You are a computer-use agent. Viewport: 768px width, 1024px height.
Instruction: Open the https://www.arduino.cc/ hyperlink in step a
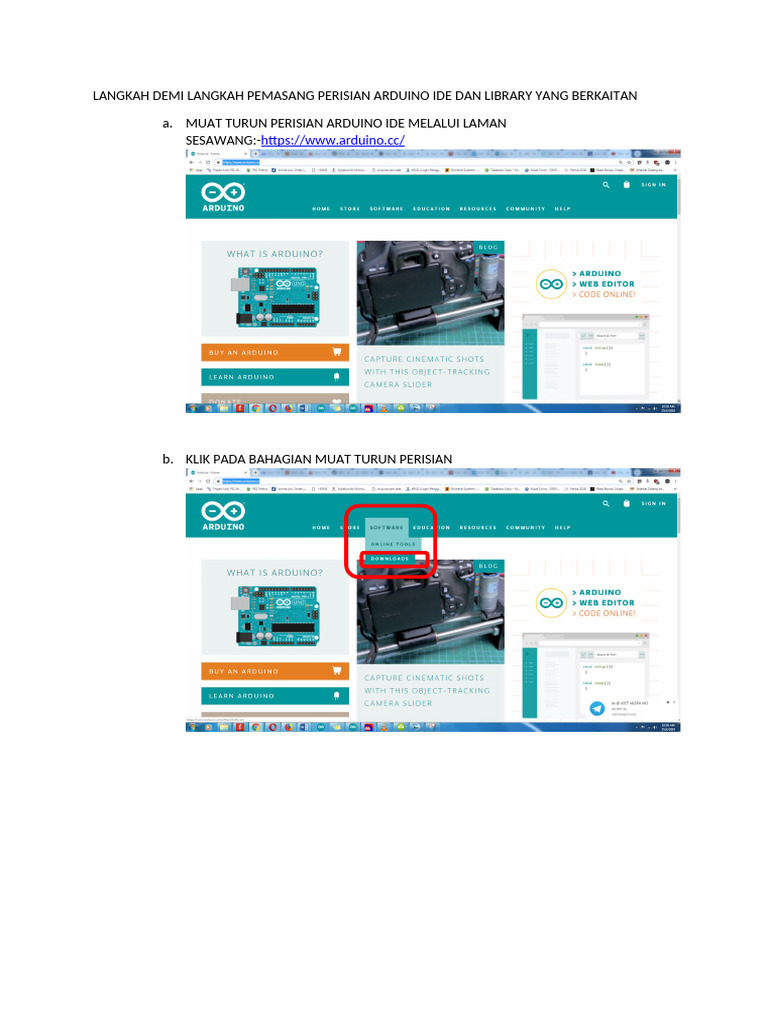coord(332,140)
